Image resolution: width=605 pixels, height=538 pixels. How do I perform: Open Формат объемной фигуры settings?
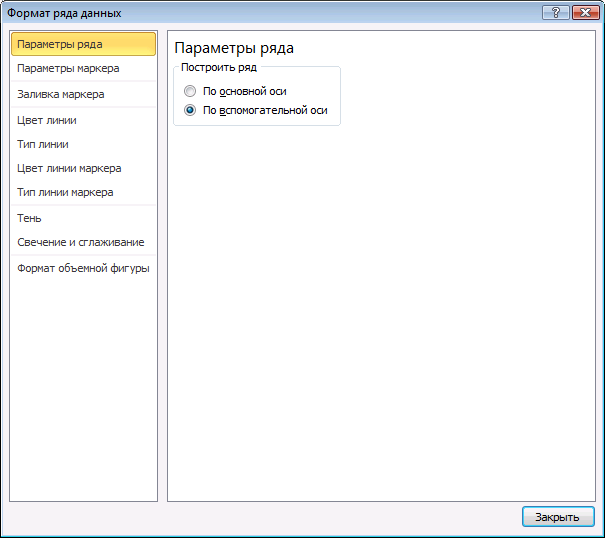tap(83, 268)
